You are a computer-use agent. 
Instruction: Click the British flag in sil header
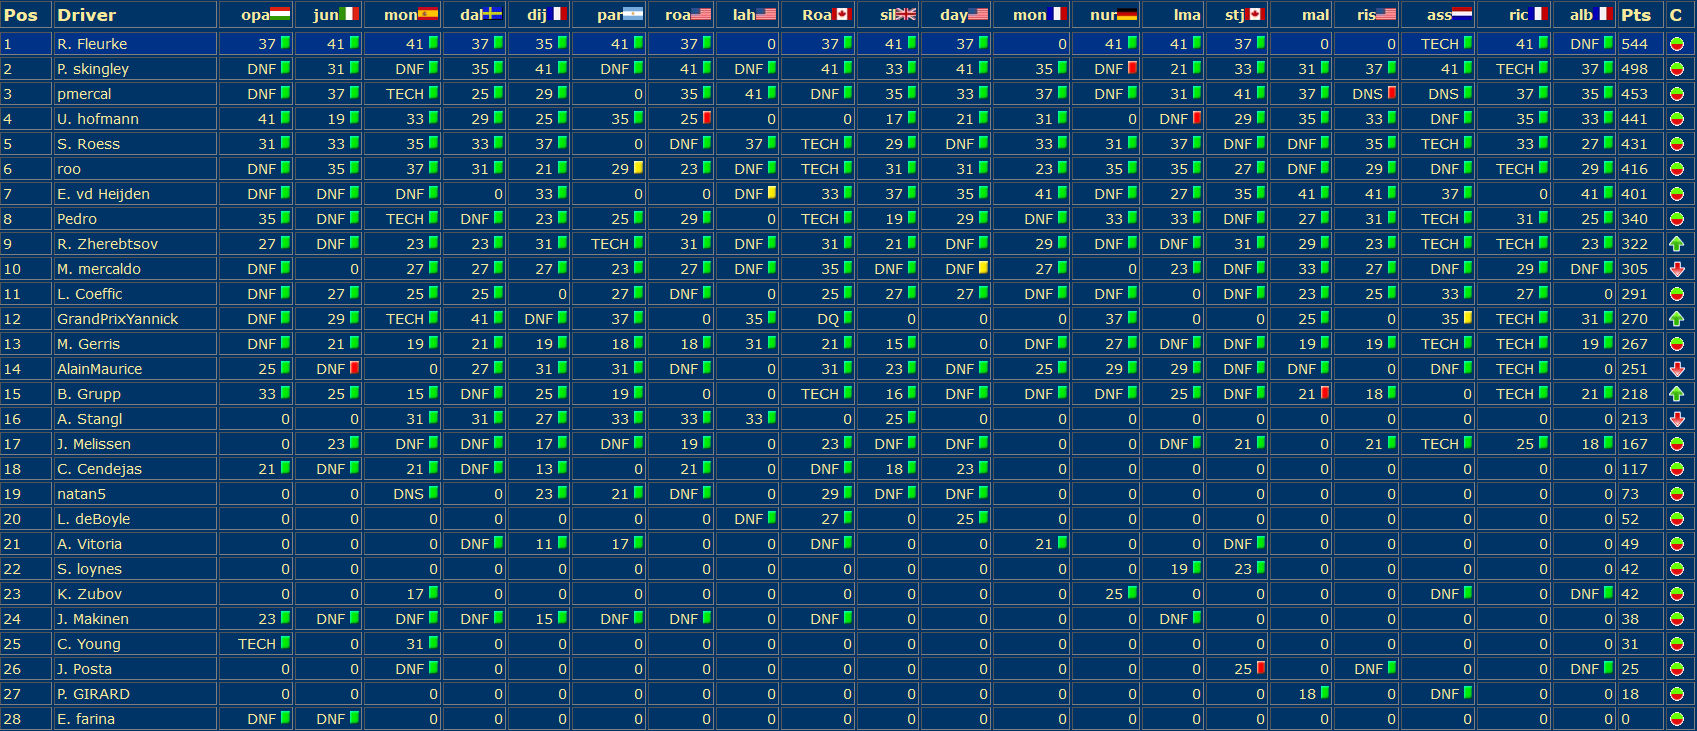point(905,14)
